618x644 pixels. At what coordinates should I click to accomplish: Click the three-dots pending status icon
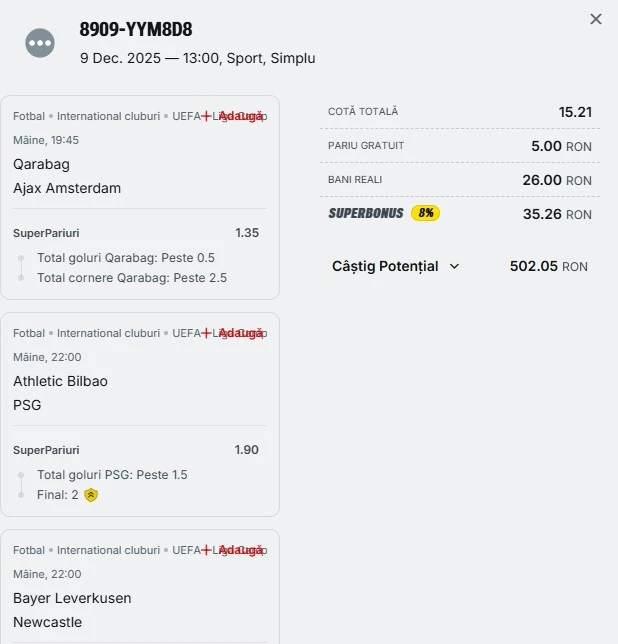(40, 43)
